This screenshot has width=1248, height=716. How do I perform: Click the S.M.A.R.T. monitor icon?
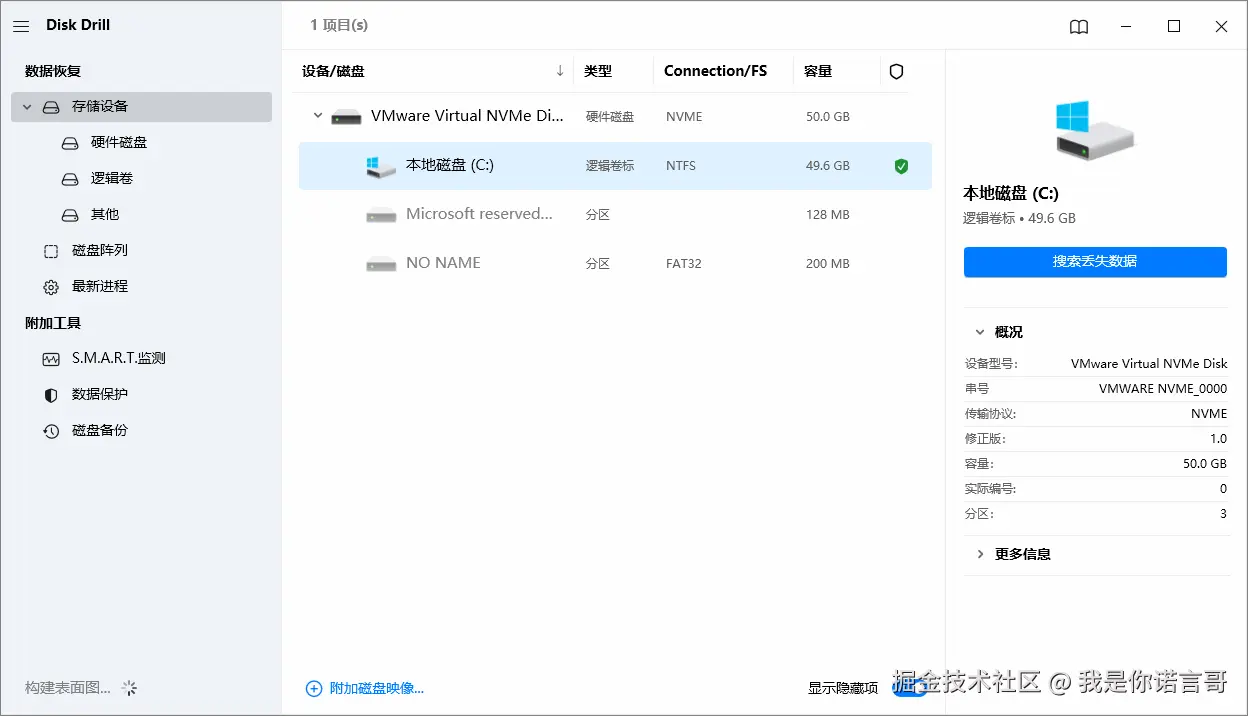point(51,359)
